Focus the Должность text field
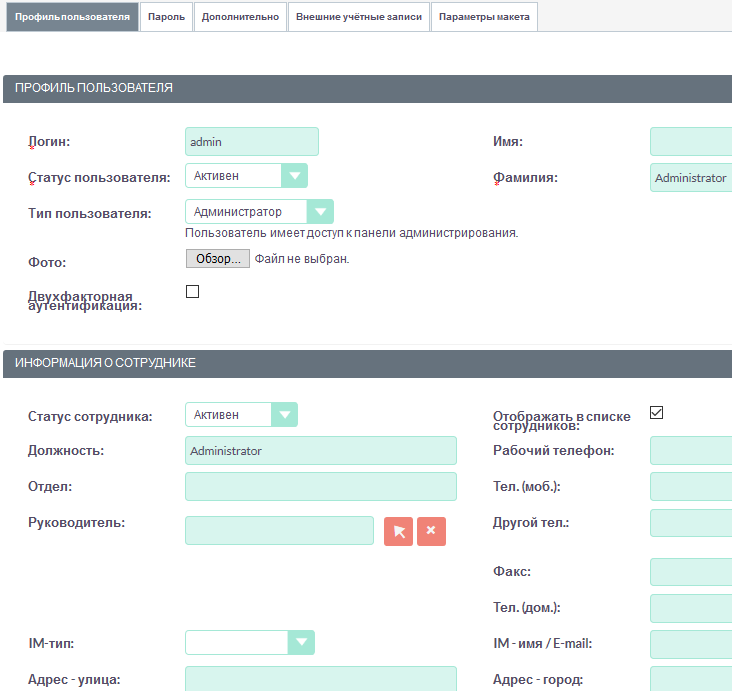 320,451
